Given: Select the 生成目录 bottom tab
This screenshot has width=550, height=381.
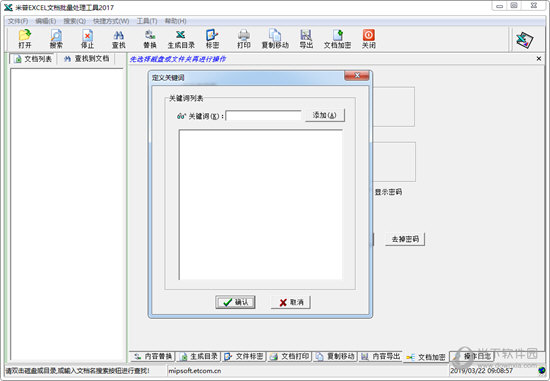Looking at the screenshot, I should coord(199,356).
